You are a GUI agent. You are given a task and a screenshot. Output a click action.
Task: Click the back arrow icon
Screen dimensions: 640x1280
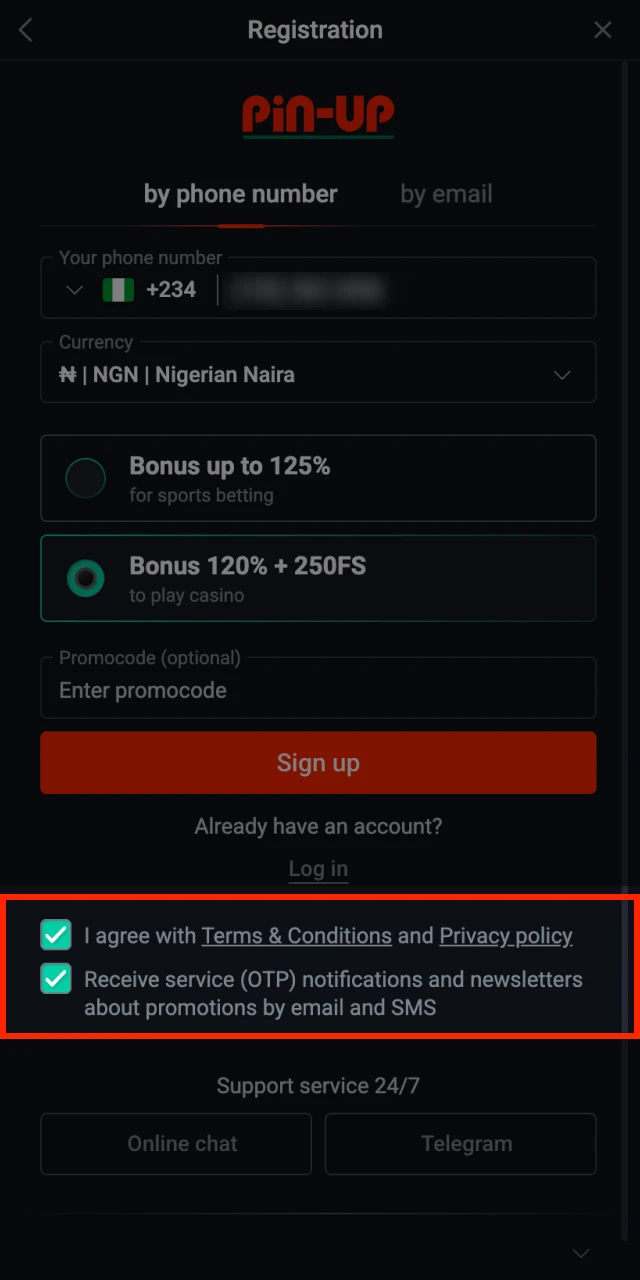[x=26, y=30]
